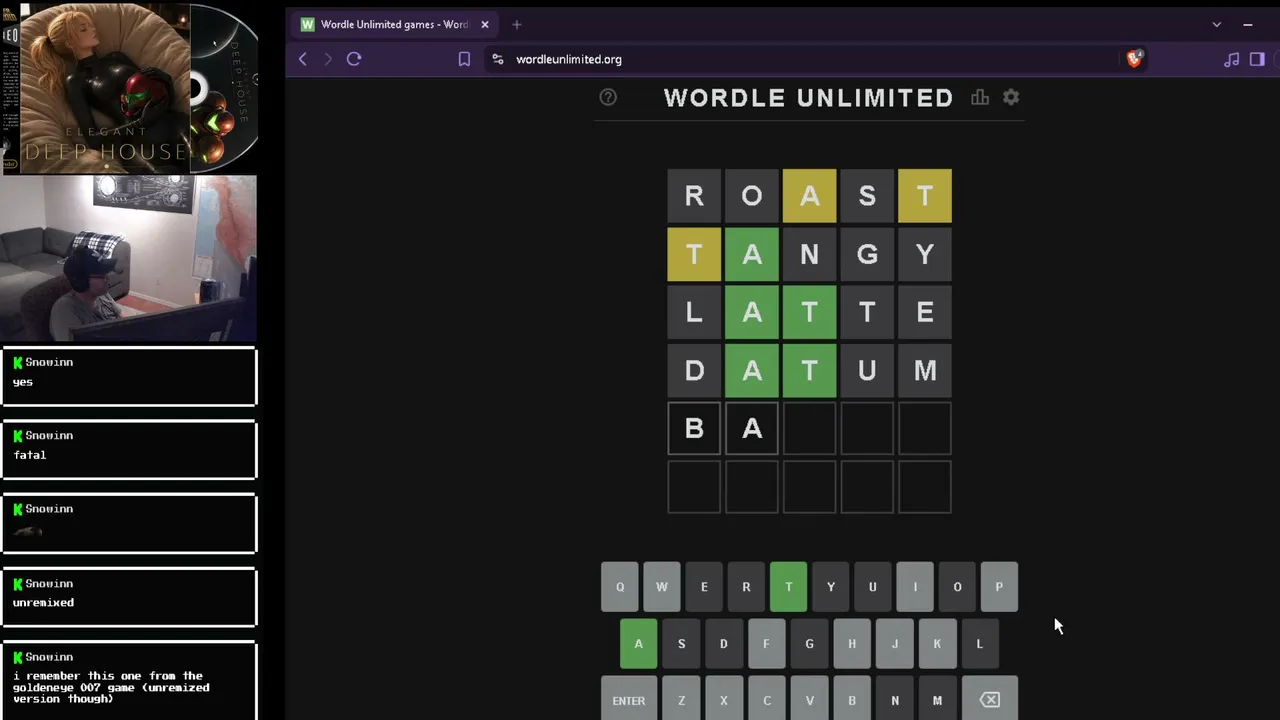Click the yellow A tile in ROAST row

[810, 196]
